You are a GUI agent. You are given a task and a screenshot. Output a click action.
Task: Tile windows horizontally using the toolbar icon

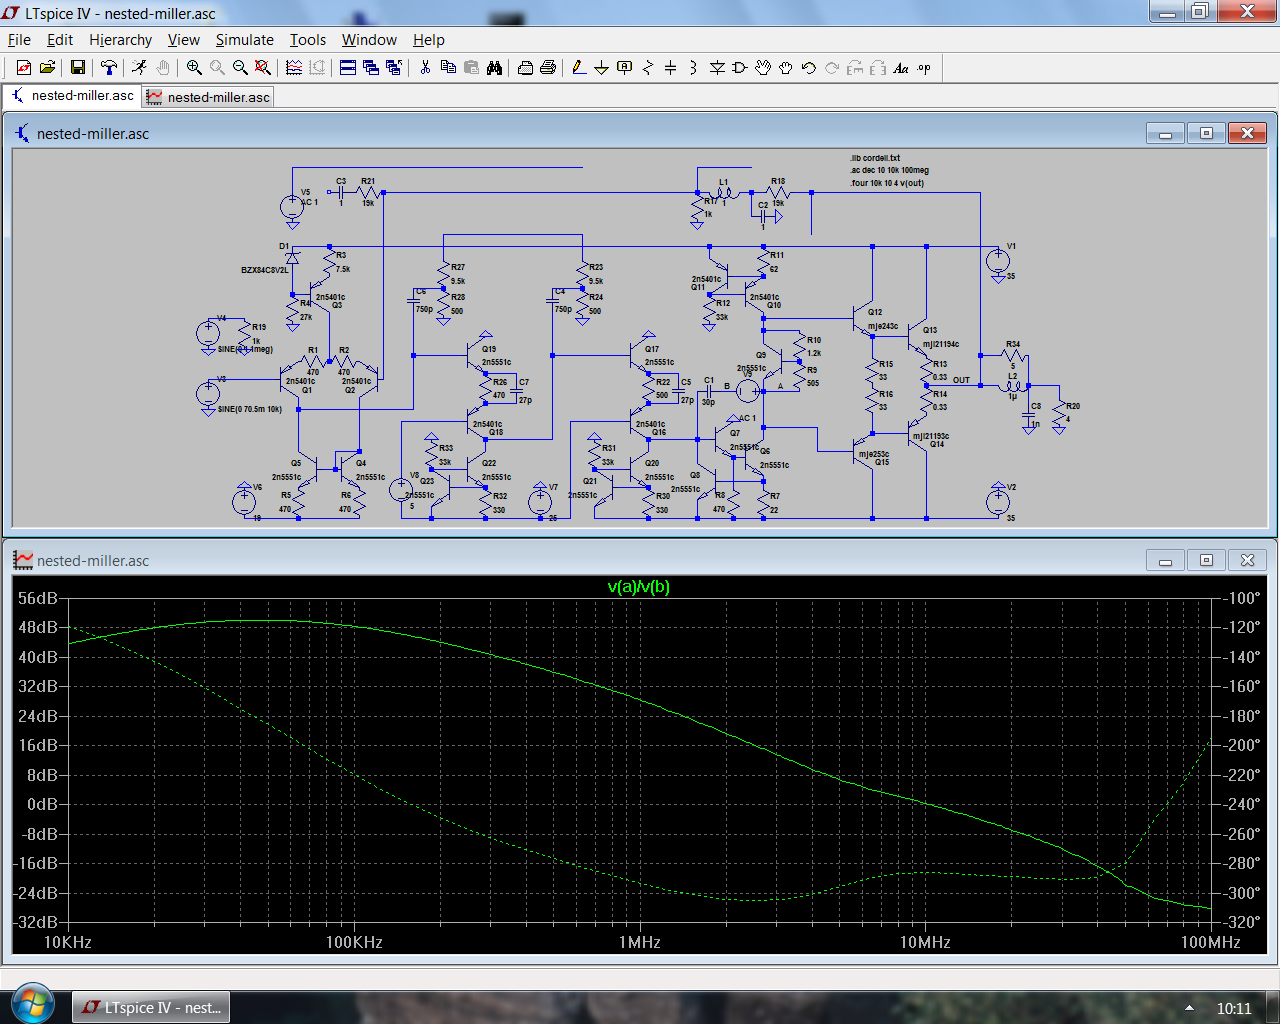coord(348,68)
